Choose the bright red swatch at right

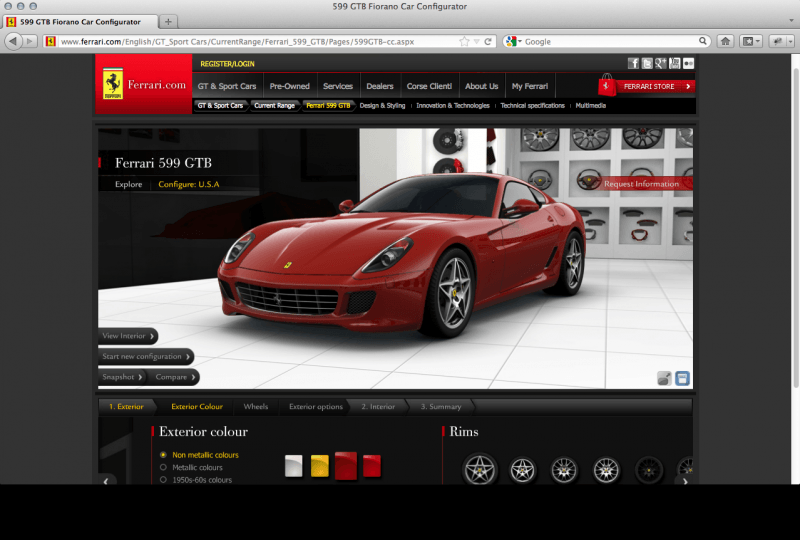(x=371, y=466)
